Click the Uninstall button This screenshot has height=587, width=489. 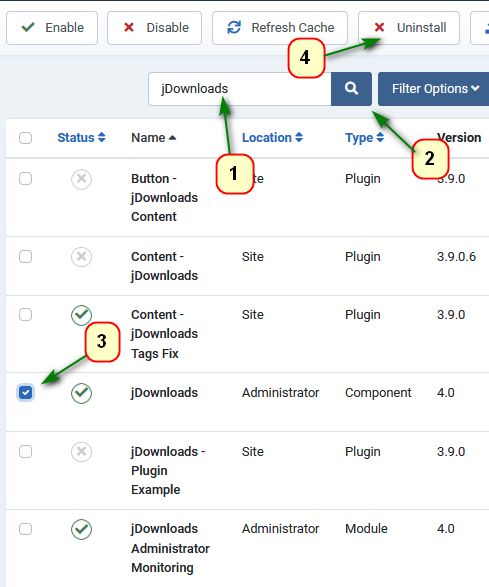click(x=409, y=28)
